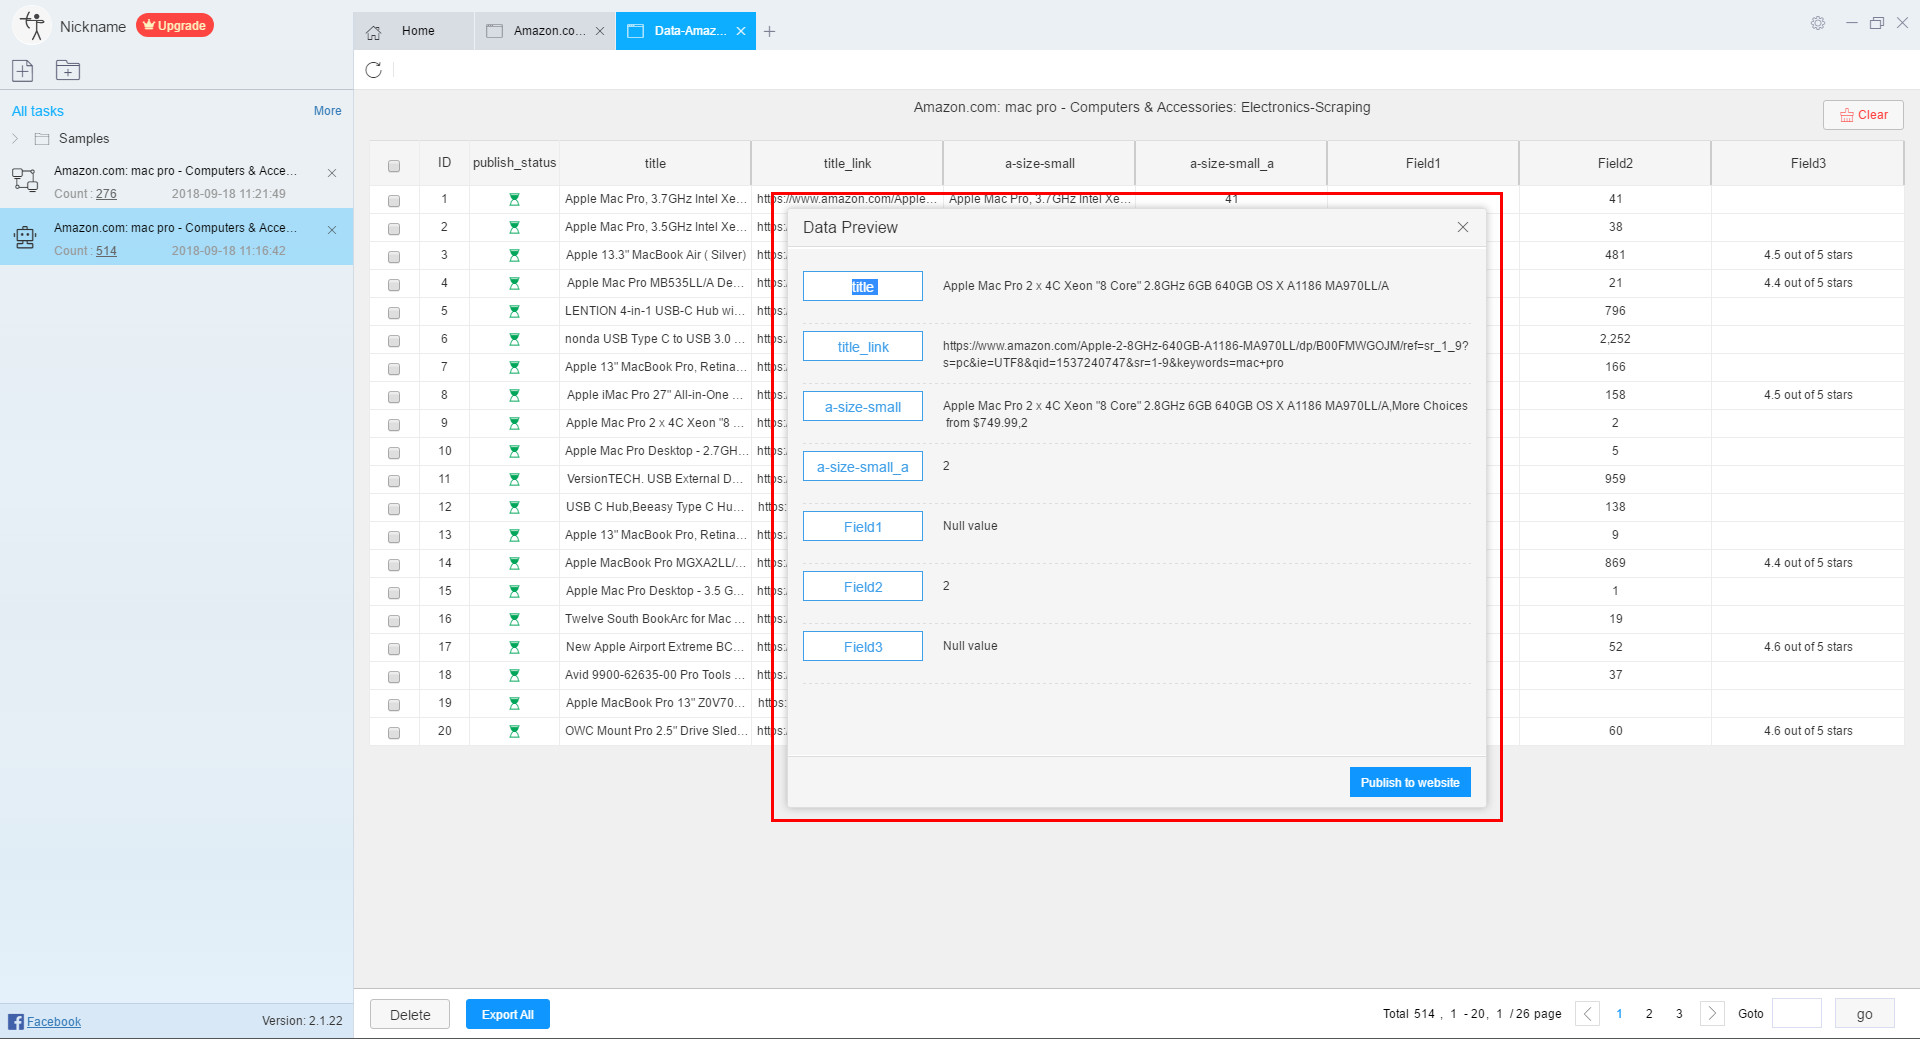The height and width of the screenshot is (1039, 1920).
Task: Open a new tab with plus icon
Action: click(x=769, y=32)
